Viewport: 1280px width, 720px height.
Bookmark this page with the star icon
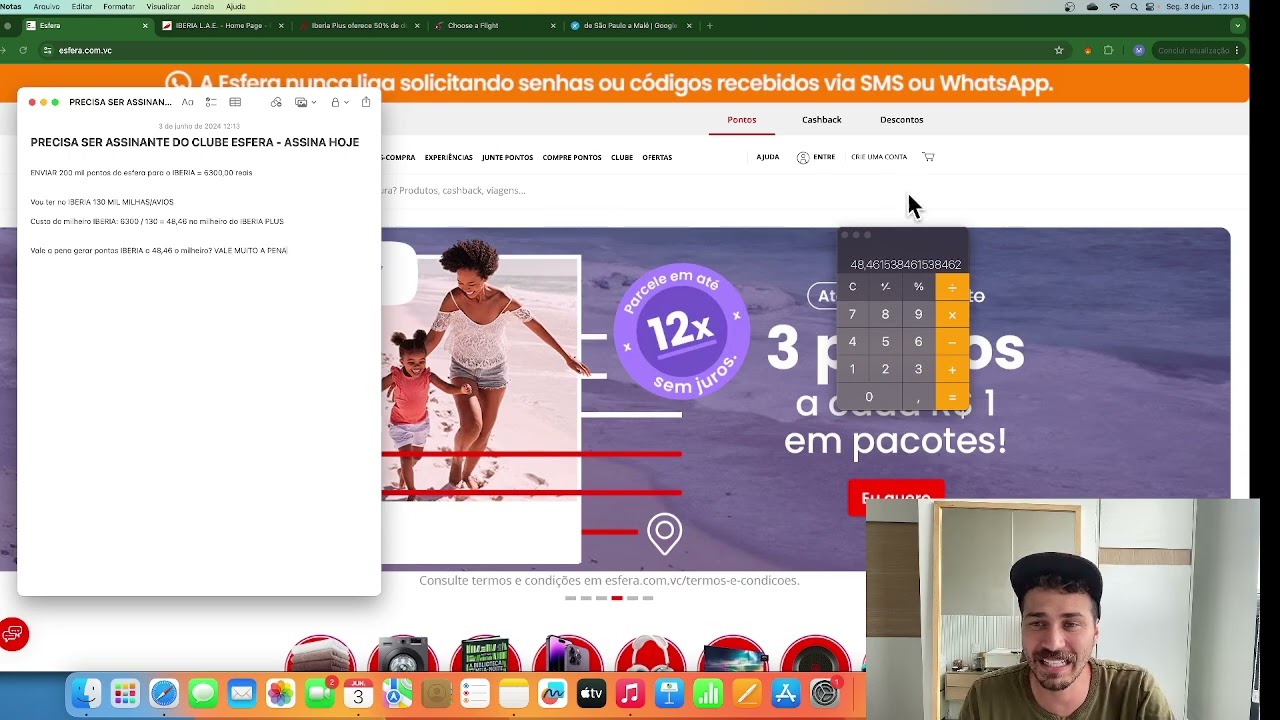point(1059,50)
